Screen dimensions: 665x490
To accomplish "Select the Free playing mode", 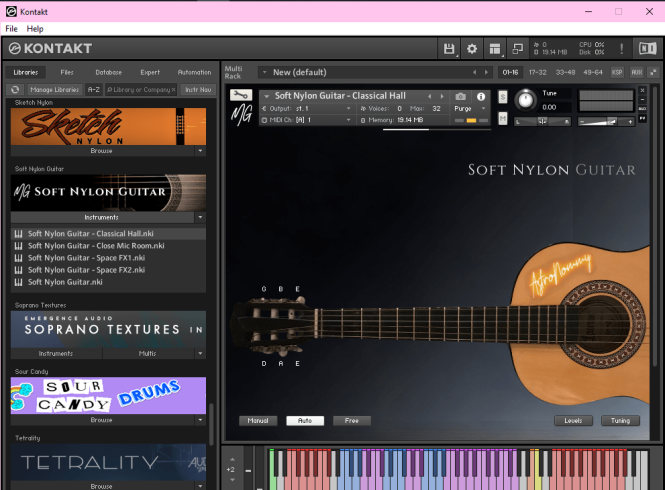I will tap(352, 420).
